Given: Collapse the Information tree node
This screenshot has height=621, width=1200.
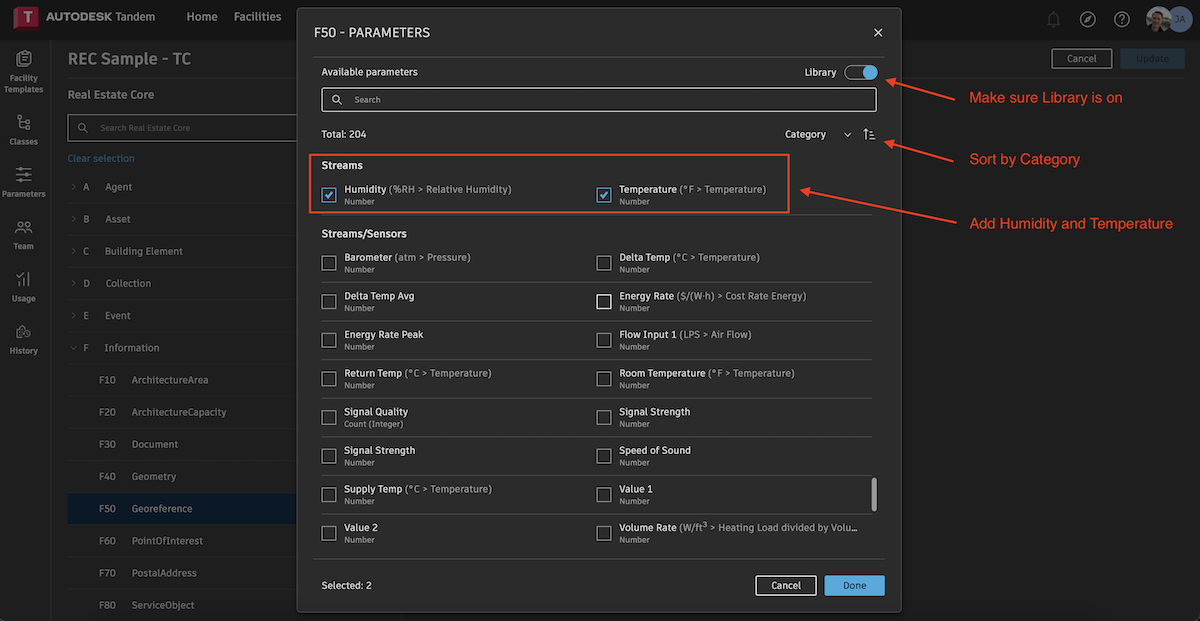Looking at the screenshot, I should pyautogui.click(x=74, y=348).
